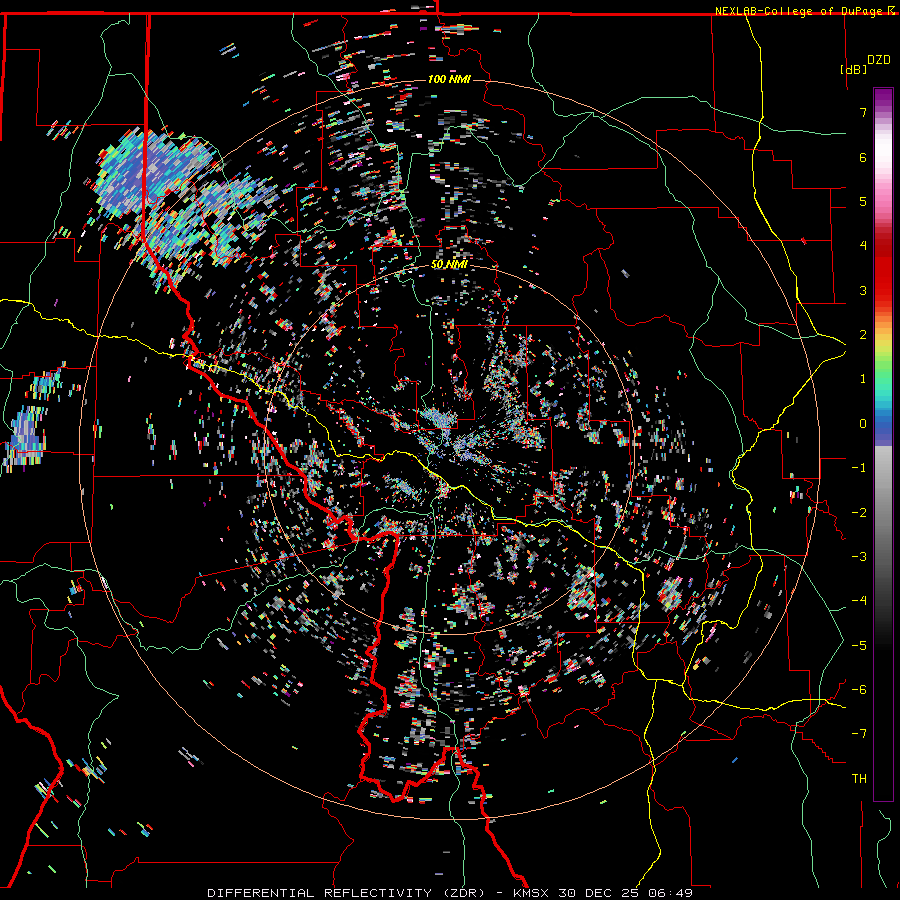Click the color bar at the 7 dB level
The image size is (900, 900).
click(883, 112)
